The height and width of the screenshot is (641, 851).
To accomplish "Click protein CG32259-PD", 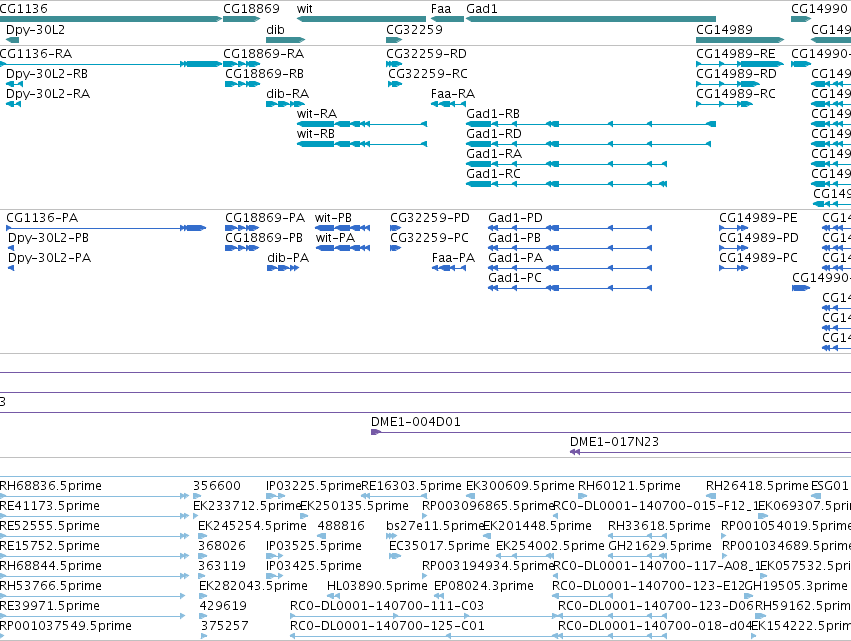I will (396, 228).
